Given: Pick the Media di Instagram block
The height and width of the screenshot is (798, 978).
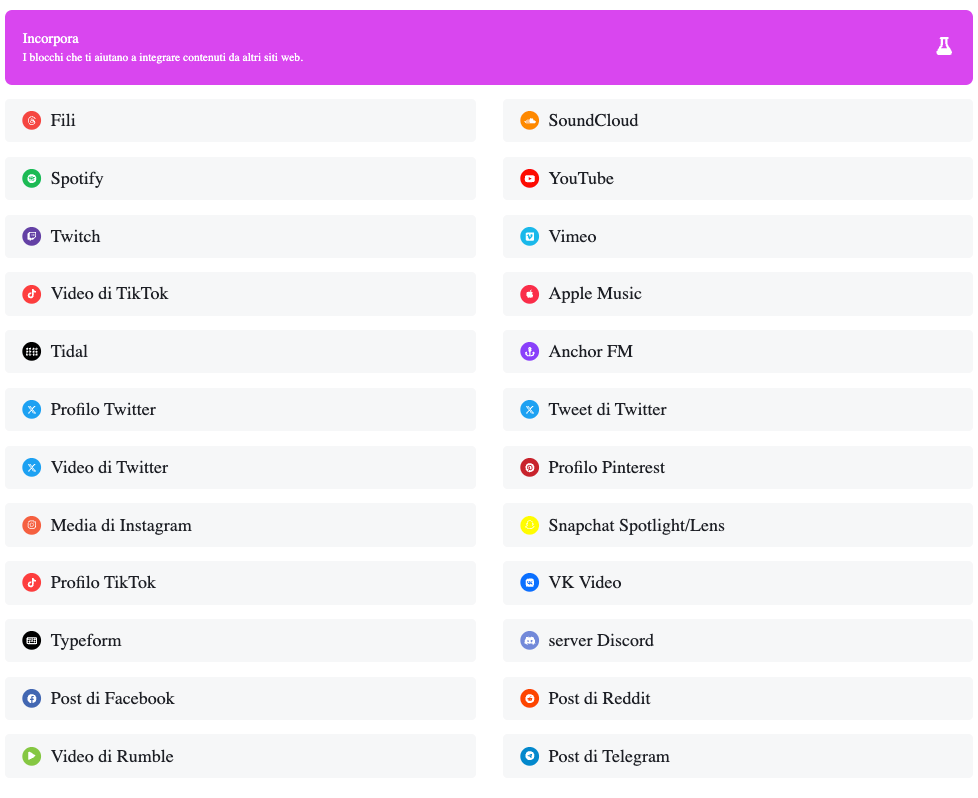Looking at the screenshot, I should (x=240, y=526).
